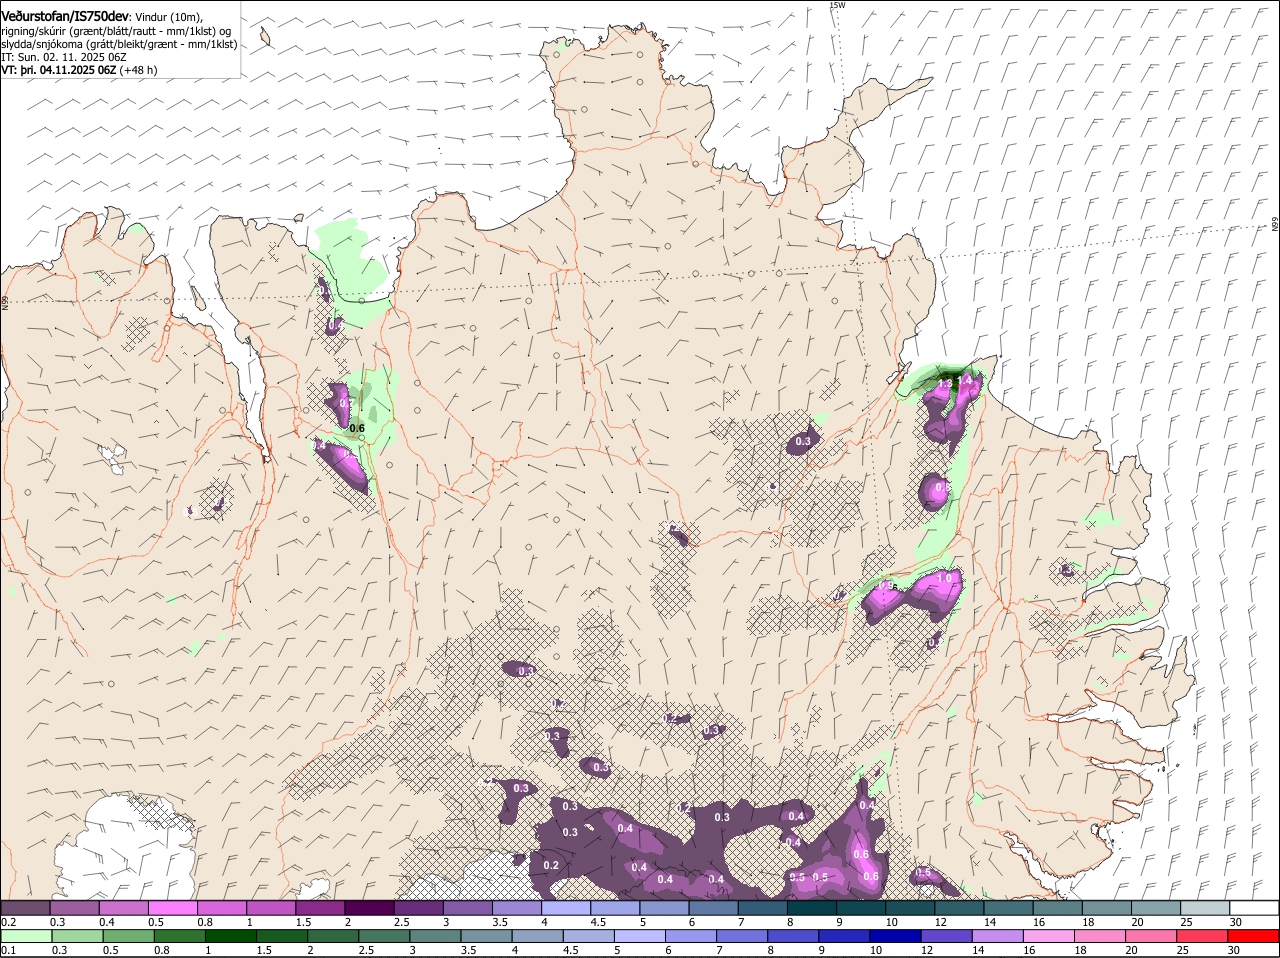1280x958 pixels.
Task: Click the 1.3 precipitation value on the map
Action: click(945, 384)
